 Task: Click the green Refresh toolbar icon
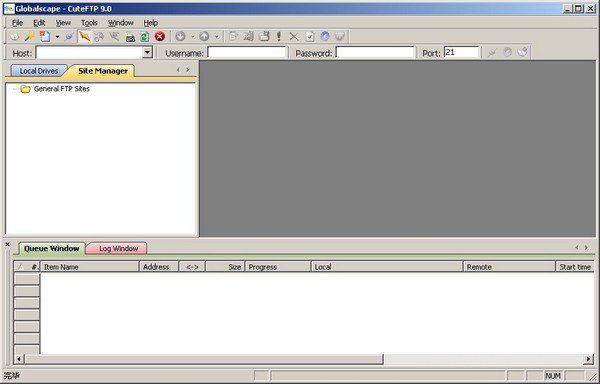coord(144,37)
